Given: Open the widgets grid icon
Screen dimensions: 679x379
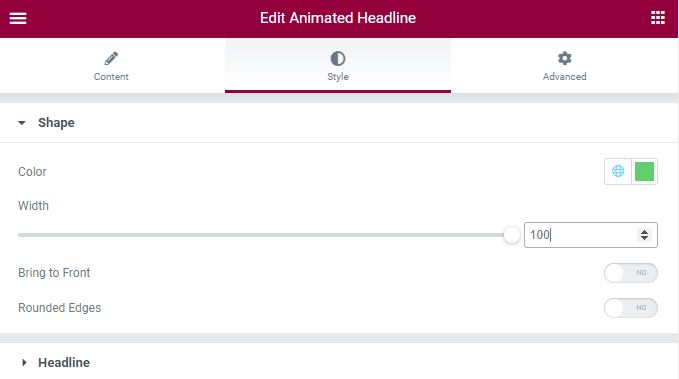Looking at the screenshot, I should tap(658, 18).
